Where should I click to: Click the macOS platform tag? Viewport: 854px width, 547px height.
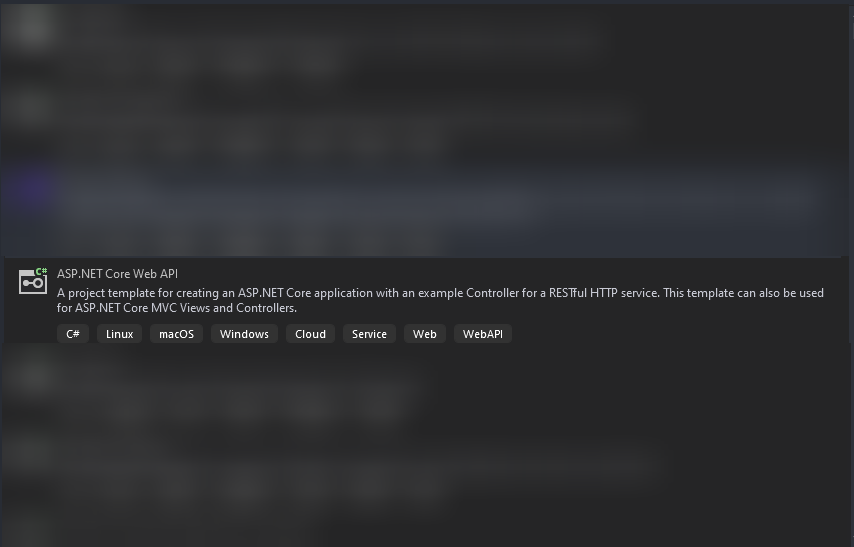click(x=176, y=334)
